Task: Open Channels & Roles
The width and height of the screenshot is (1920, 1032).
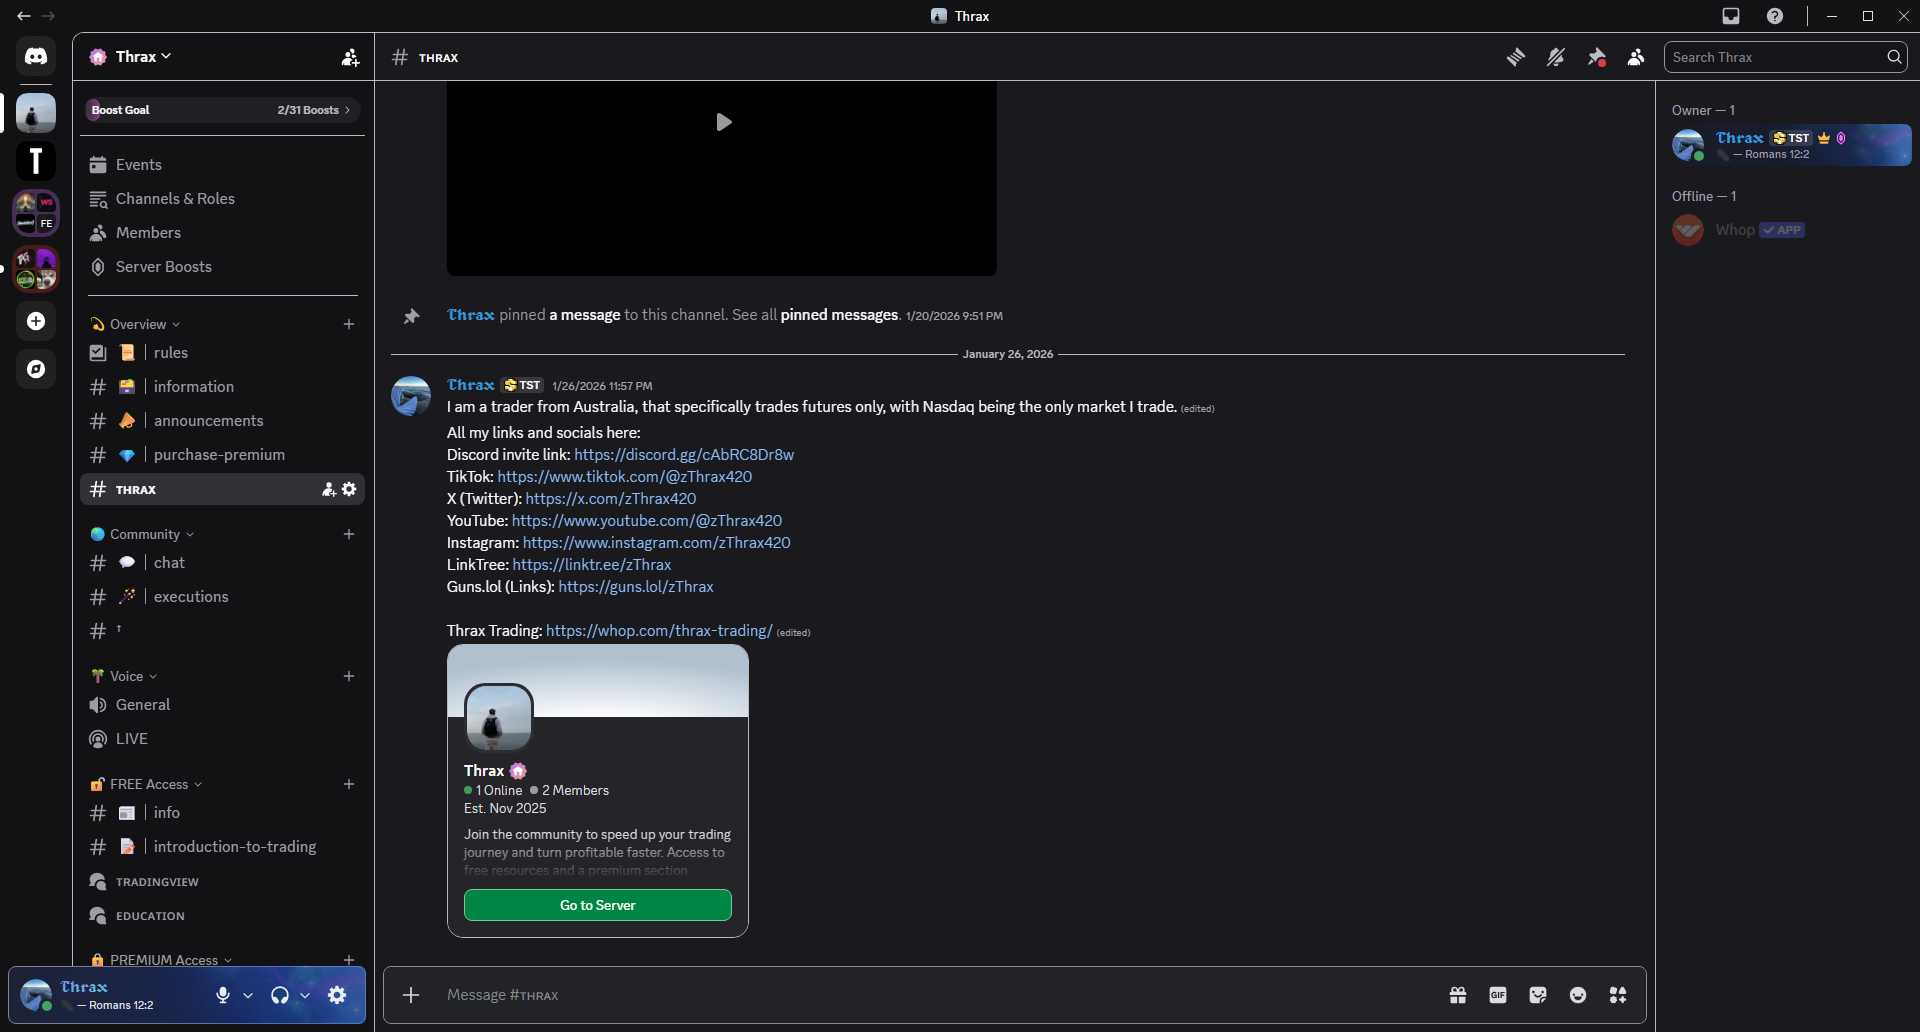Action: [222, 199]
